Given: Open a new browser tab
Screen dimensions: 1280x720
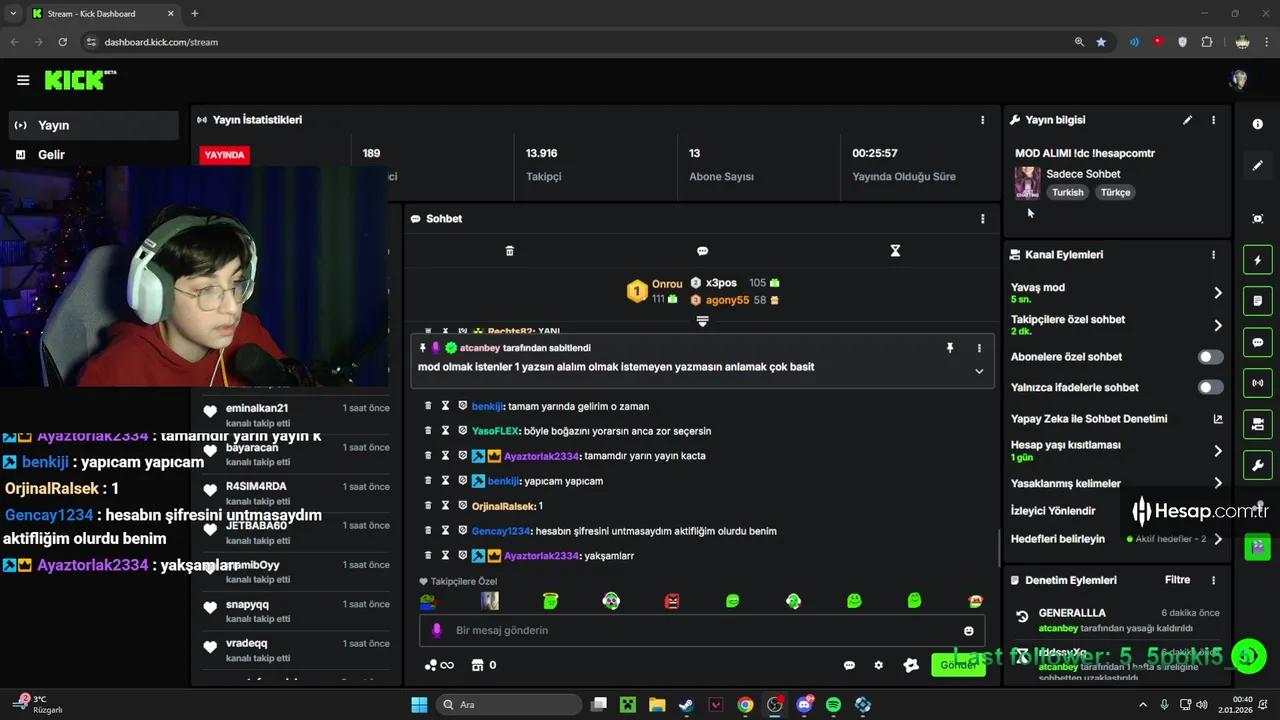Looking at the screenshot, I should (x=194, y=14).
